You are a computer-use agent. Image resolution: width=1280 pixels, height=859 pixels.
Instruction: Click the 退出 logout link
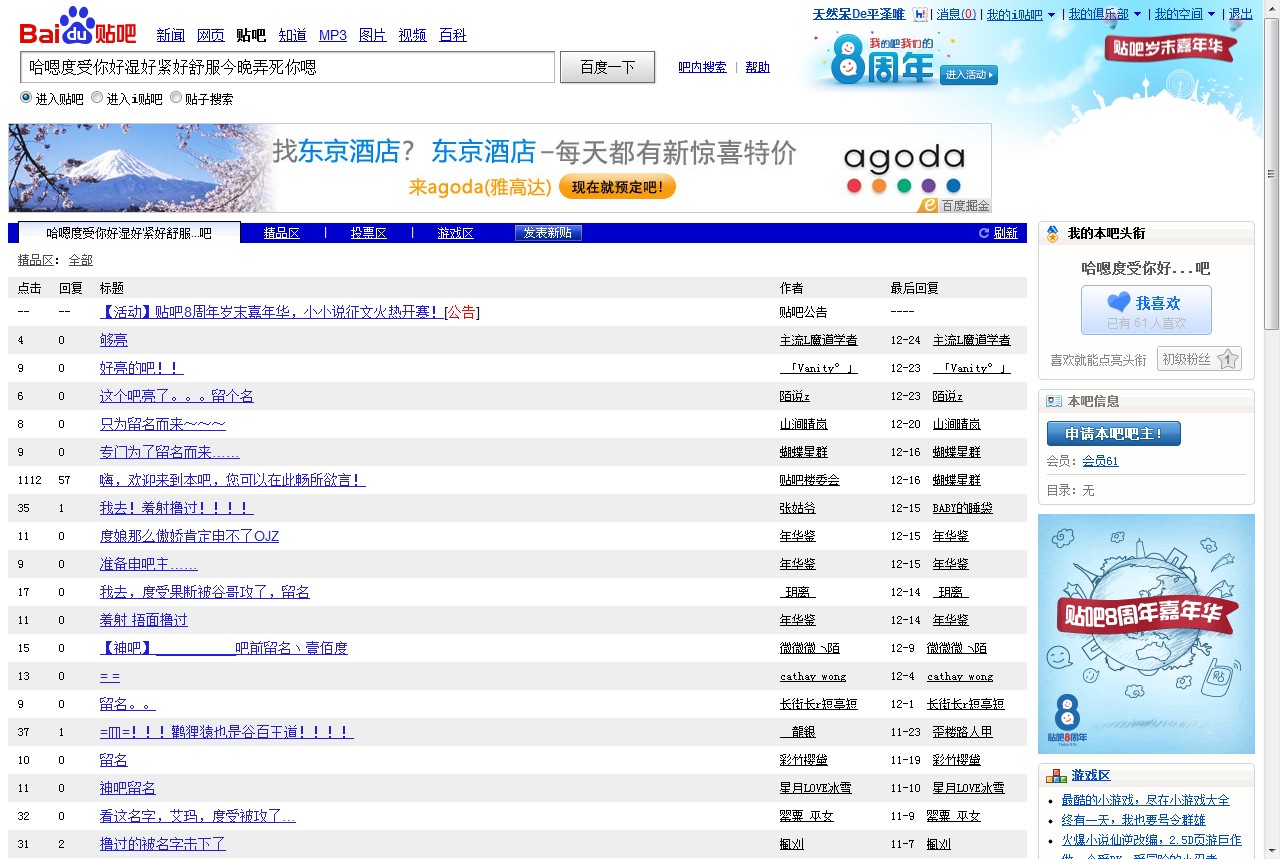pos(1240,15)
